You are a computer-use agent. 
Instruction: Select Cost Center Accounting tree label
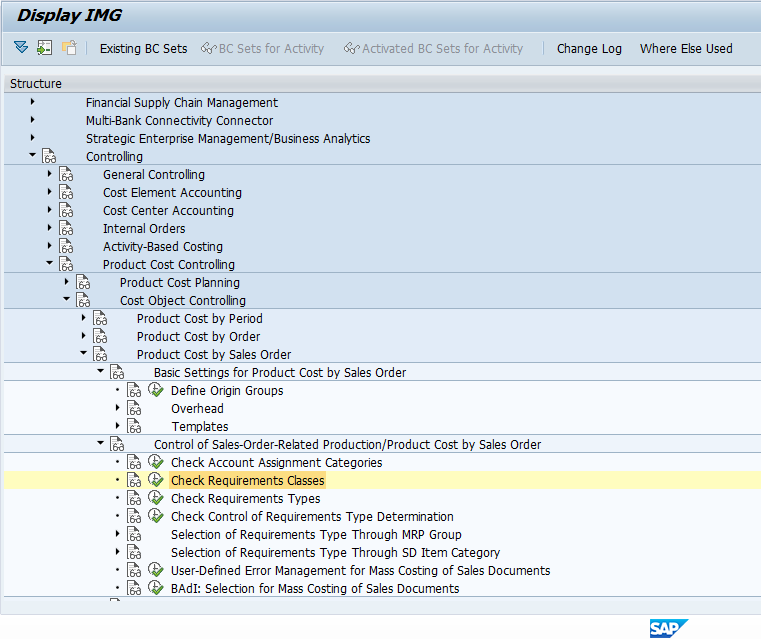coord(168,211)
